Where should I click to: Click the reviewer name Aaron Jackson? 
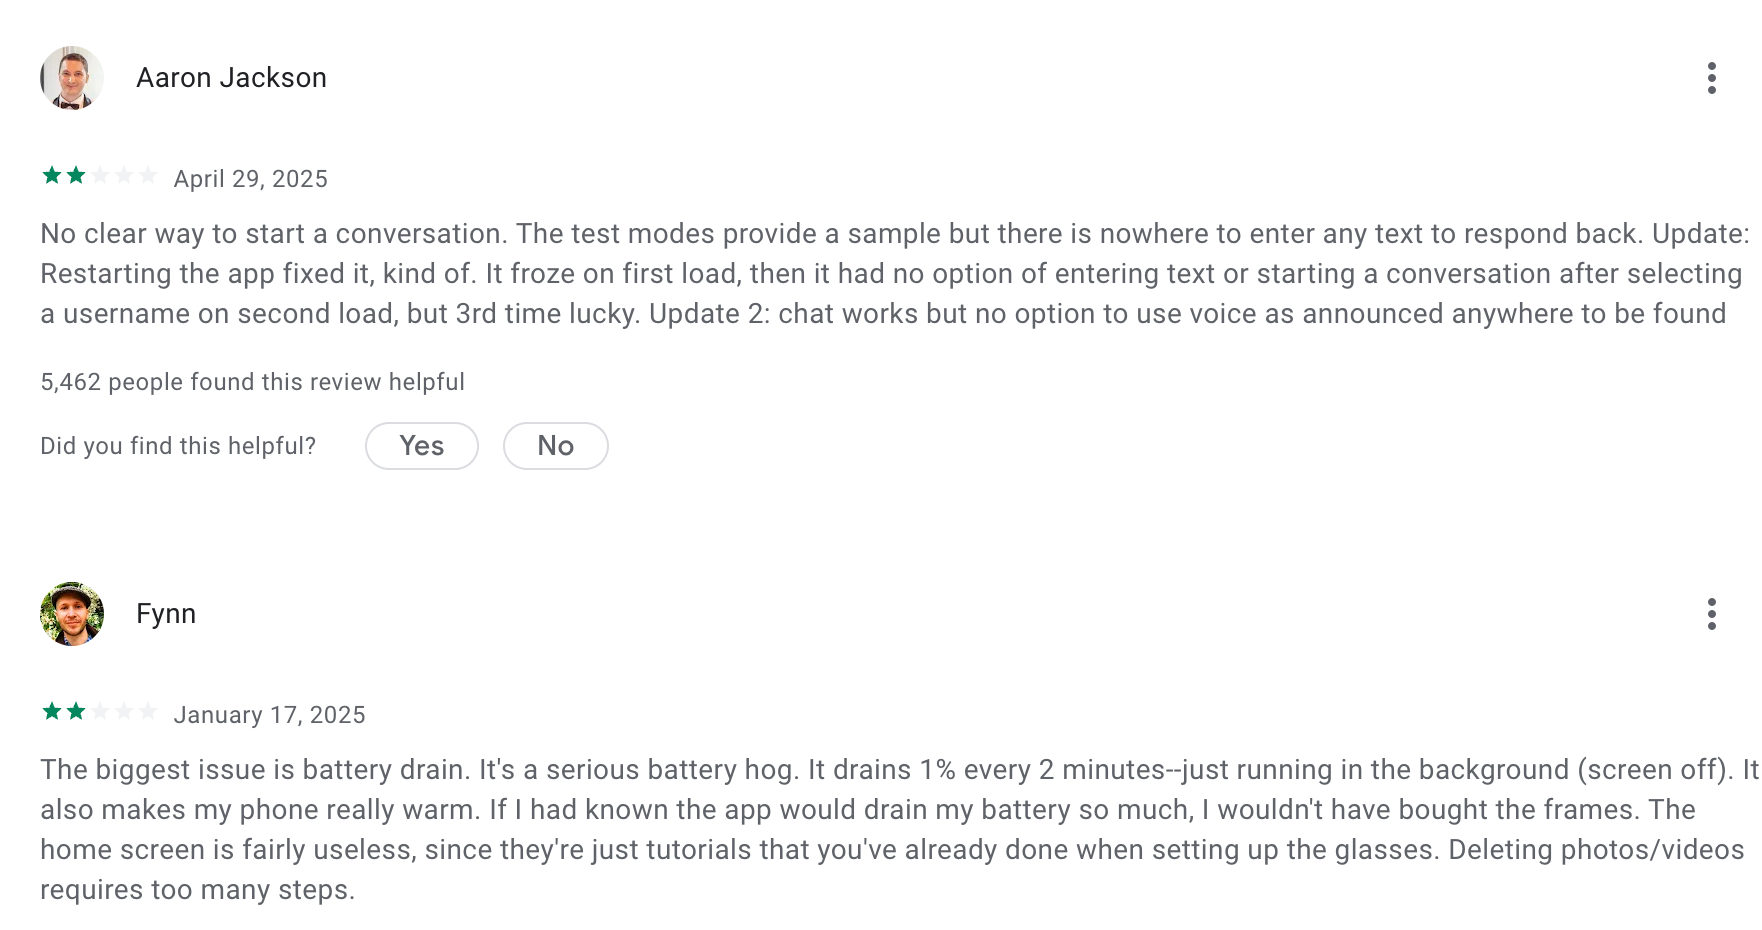click(231, 78)
